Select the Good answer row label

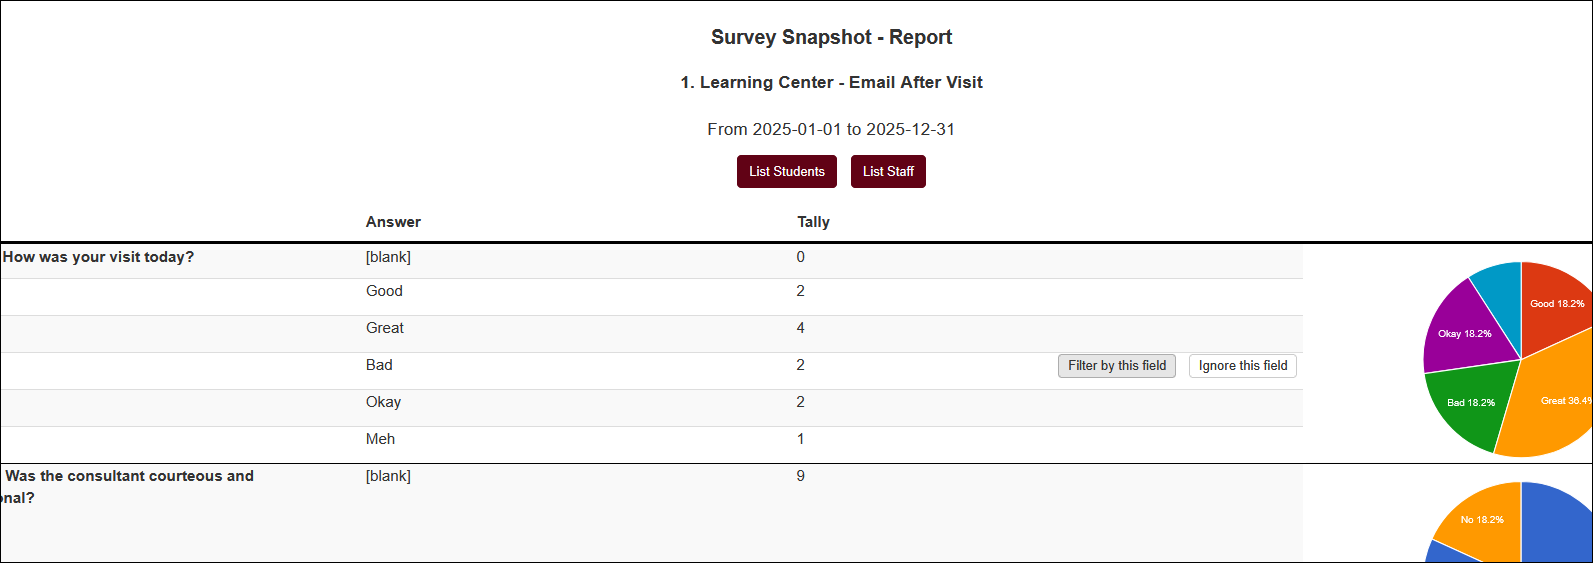(384, 291)
